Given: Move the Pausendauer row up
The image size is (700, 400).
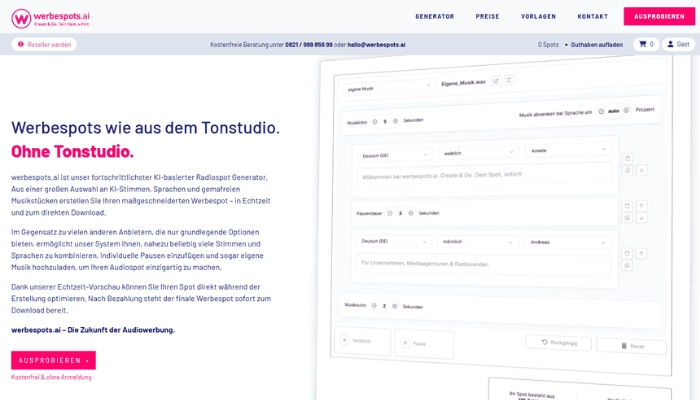Looking at the screenshot, I should 642,206.
